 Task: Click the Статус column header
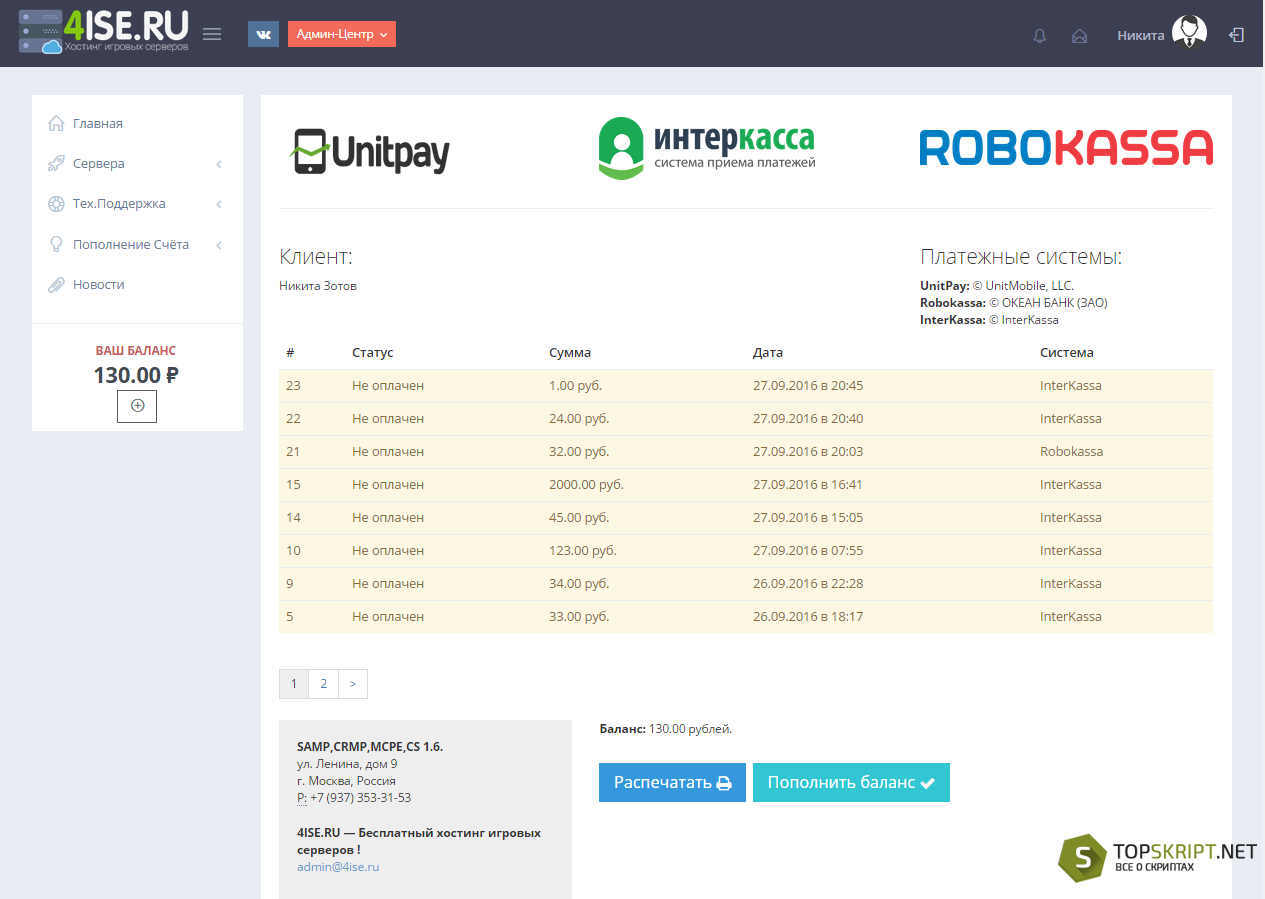coord(373,353)
